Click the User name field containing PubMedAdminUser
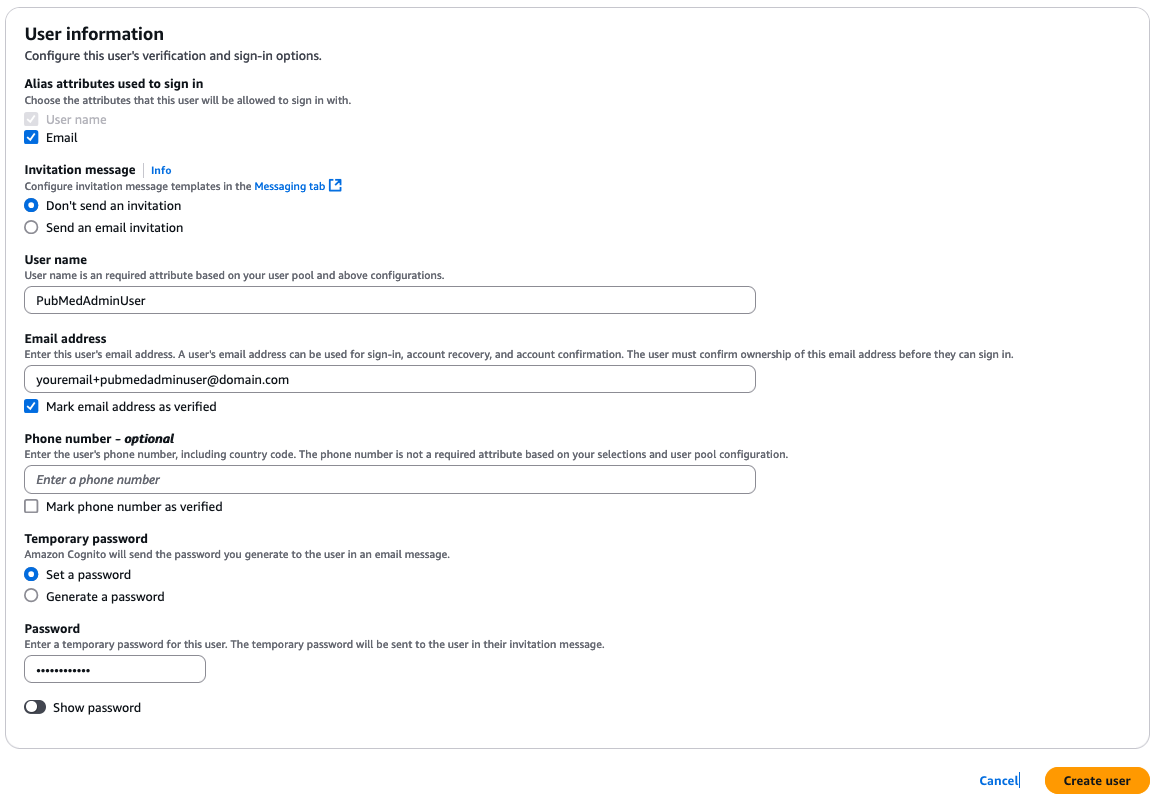Viewport: 1156px width, 799px height. (390, 299)
